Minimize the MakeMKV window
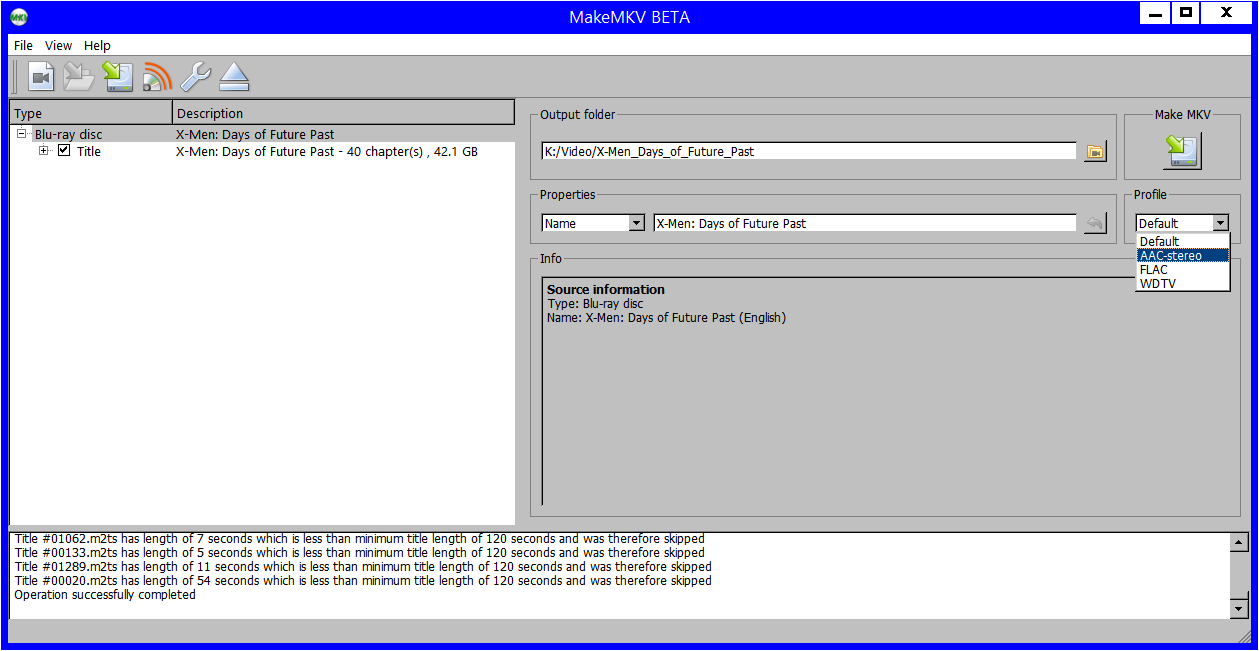Image resolution: width=1259 pixels, height=651 pixels. point(1154,14)
